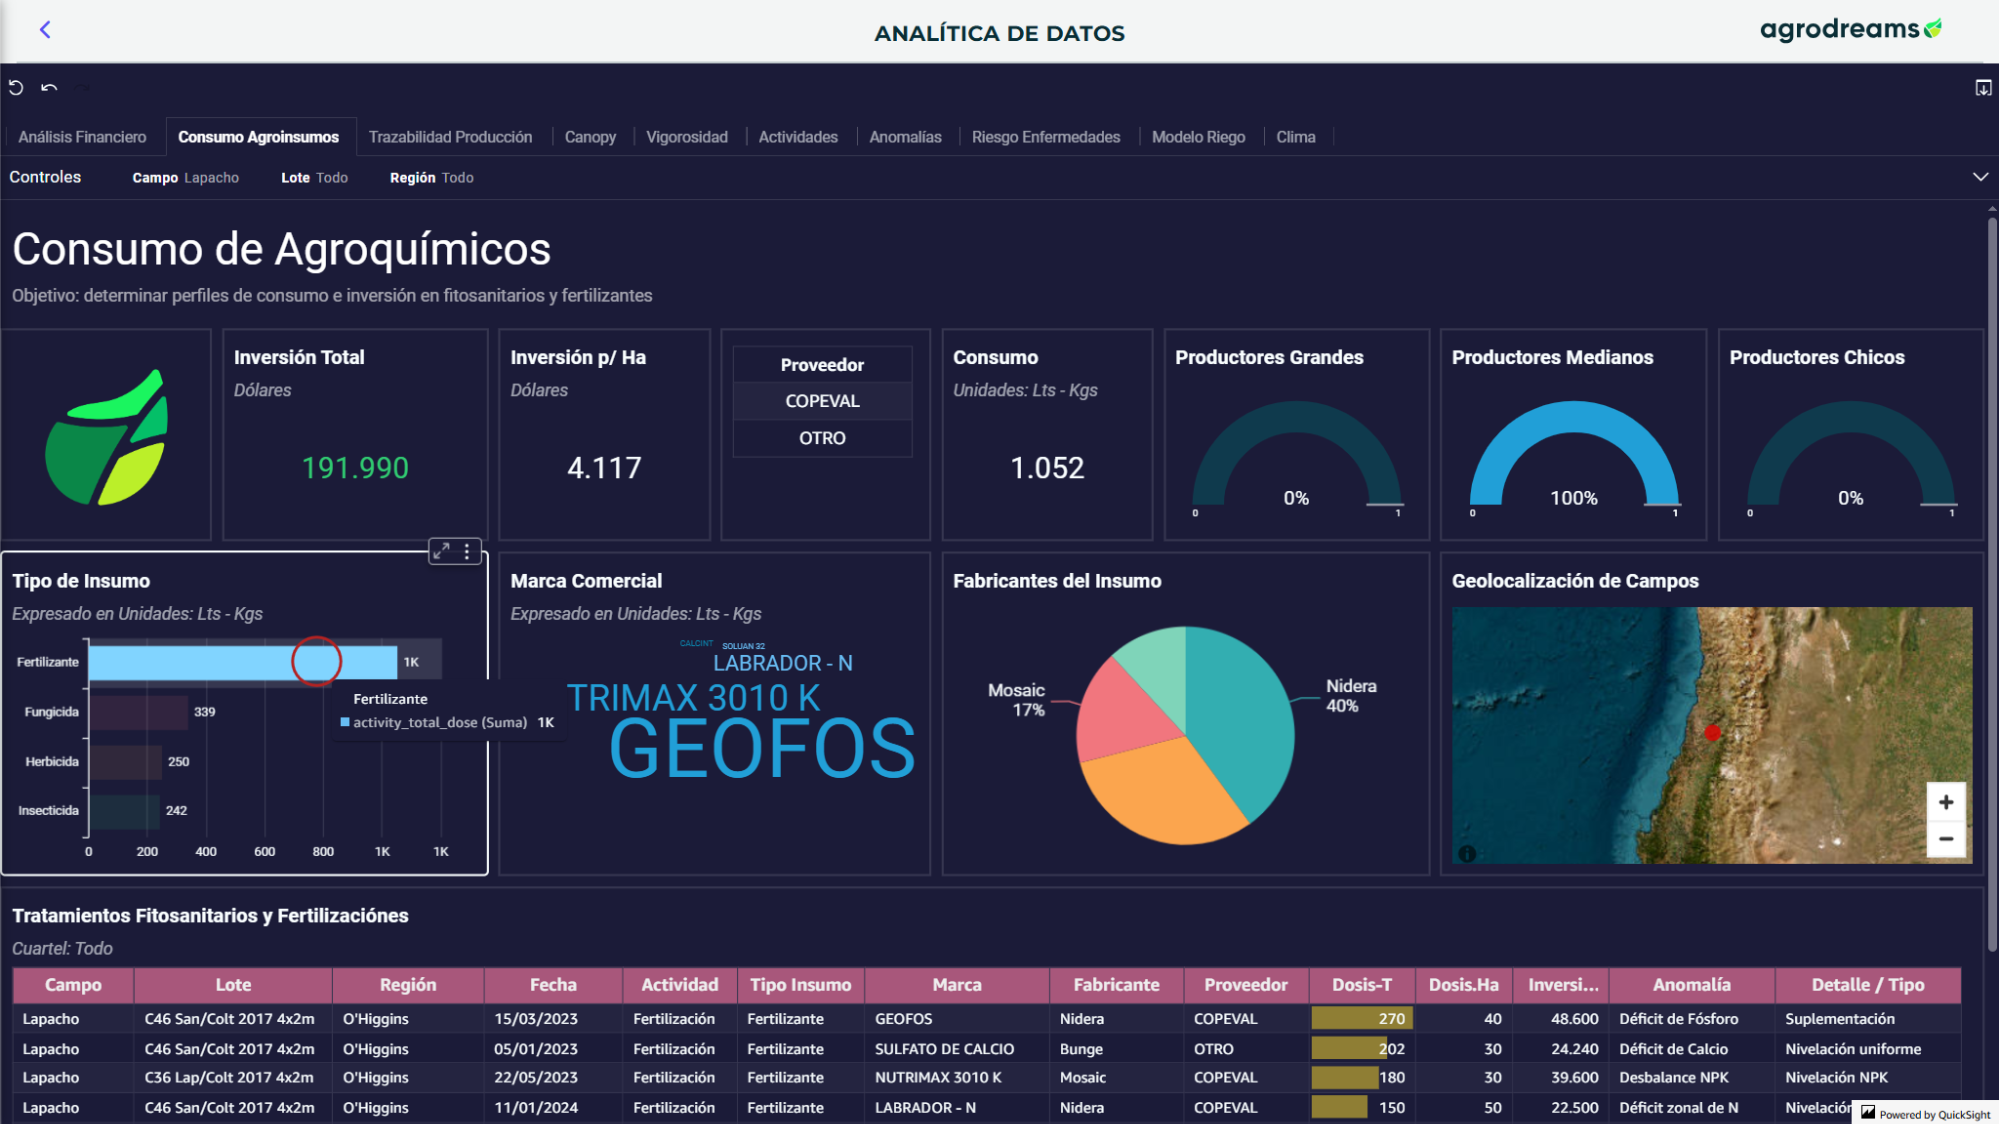Zoom in on the map with plus
The image size is (1999, 1125).
click(1946, 802)
